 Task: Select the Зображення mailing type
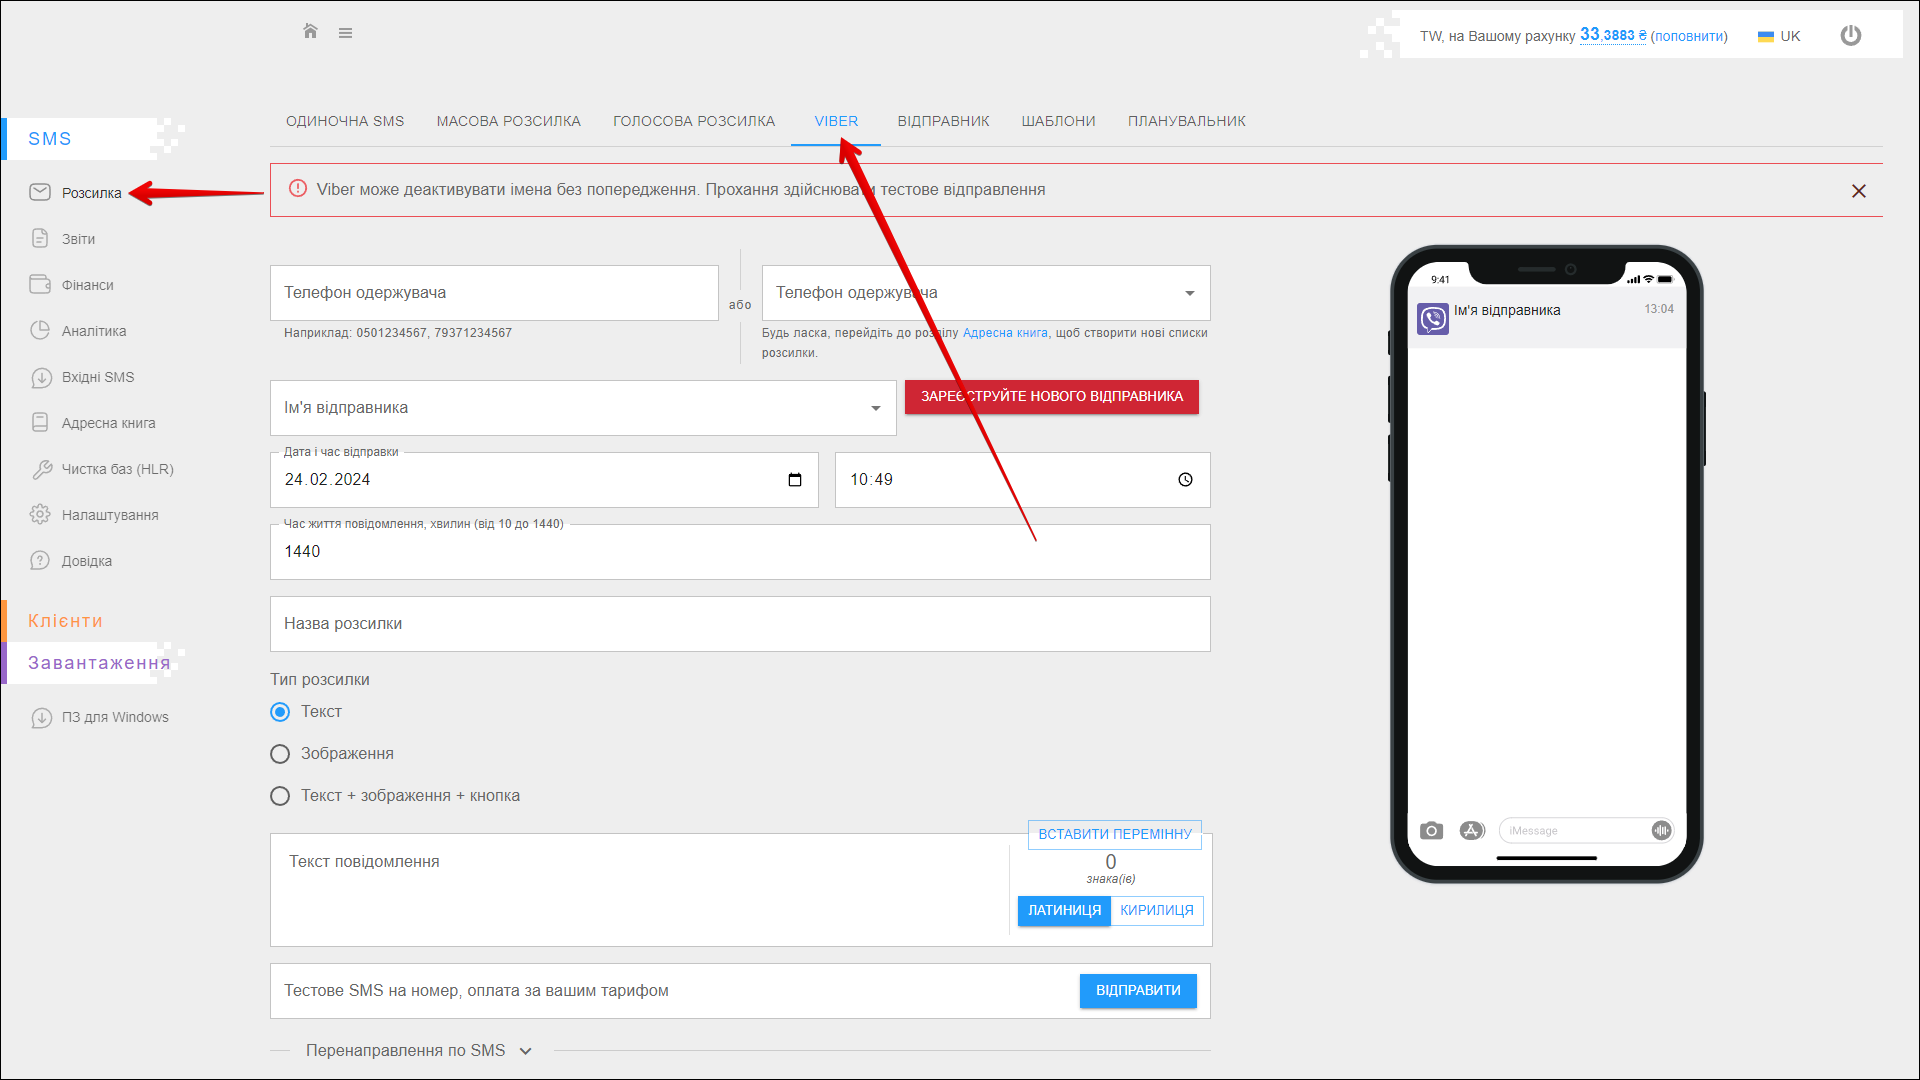280,754
